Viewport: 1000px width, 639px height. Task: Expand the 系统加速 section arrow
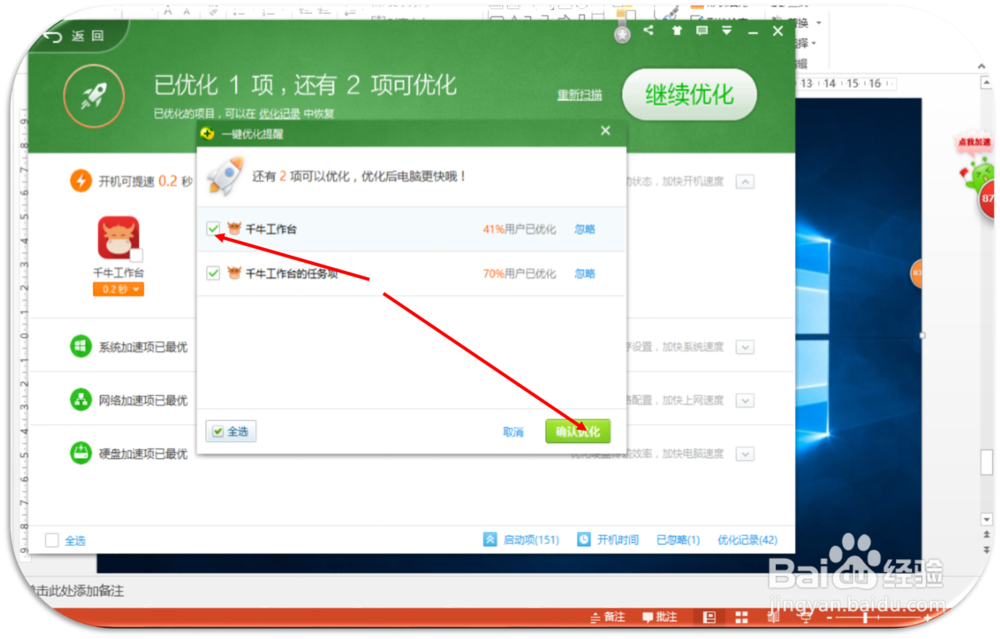click(745, 347)
